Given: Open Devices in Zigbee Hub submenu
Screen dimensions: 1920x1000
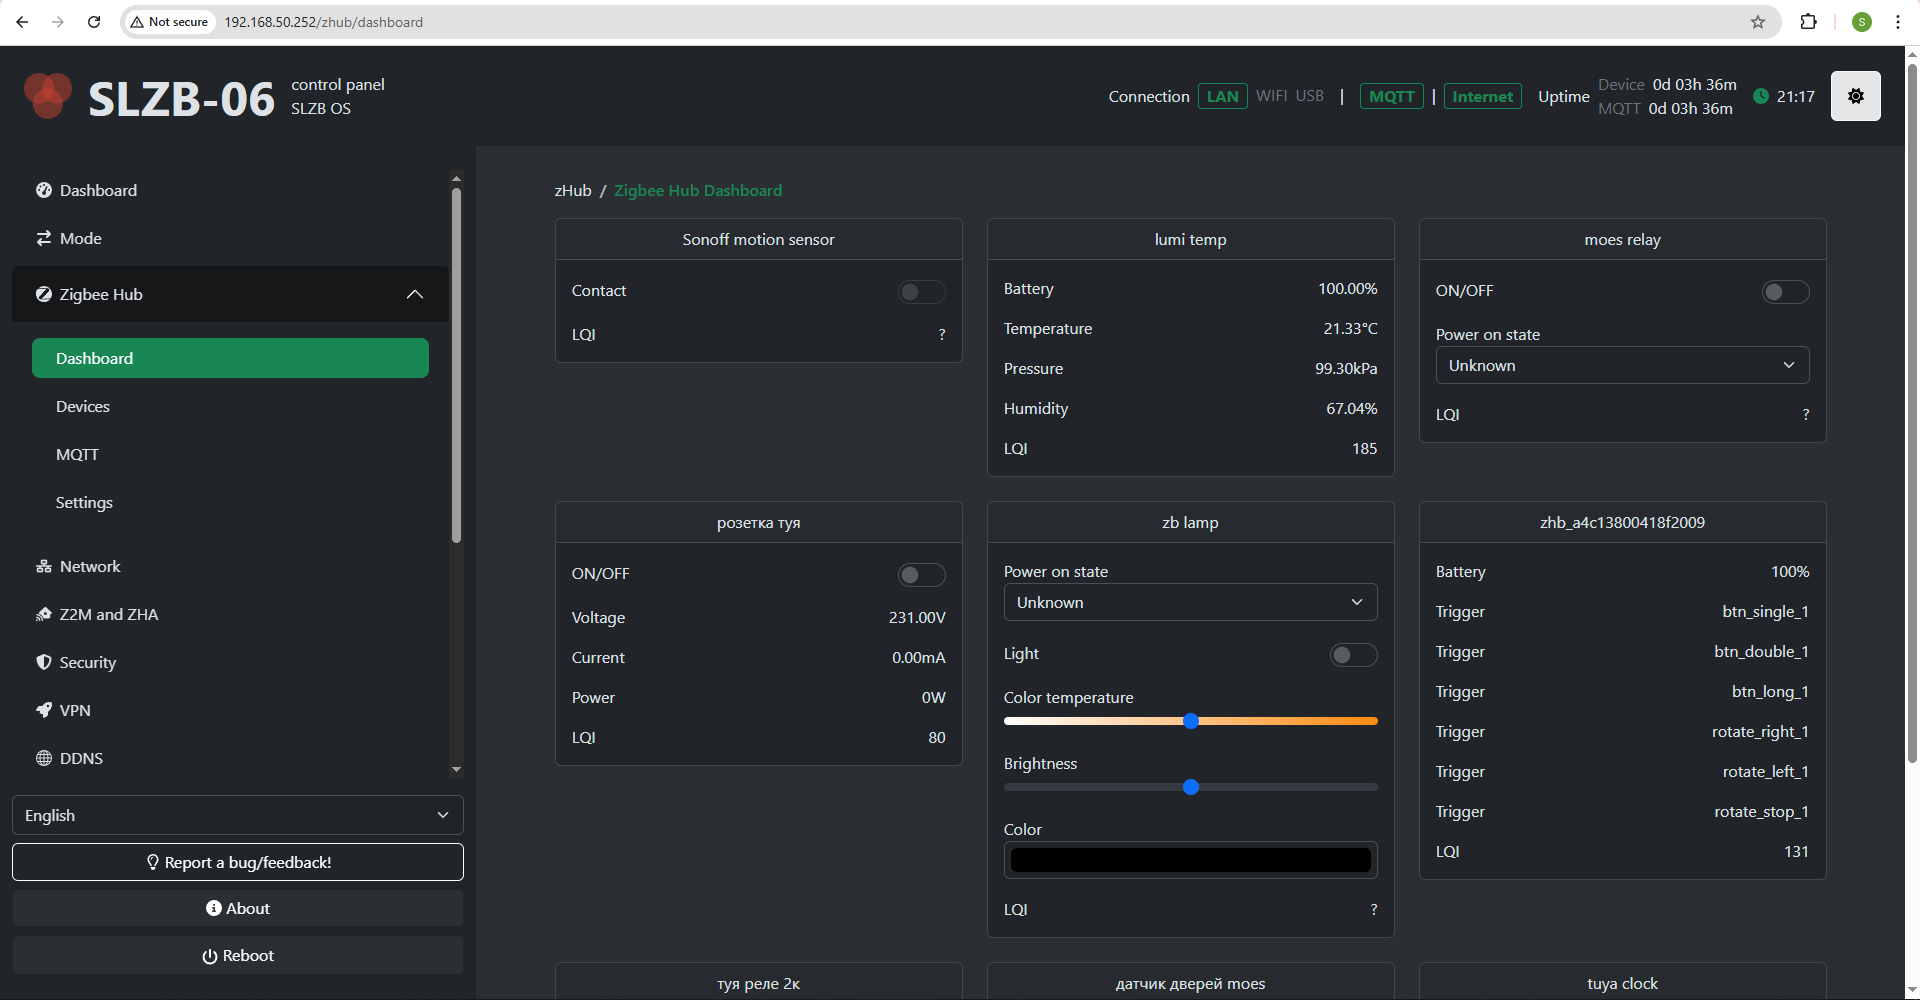Looking at the screenshot, I should coord(83,406).
